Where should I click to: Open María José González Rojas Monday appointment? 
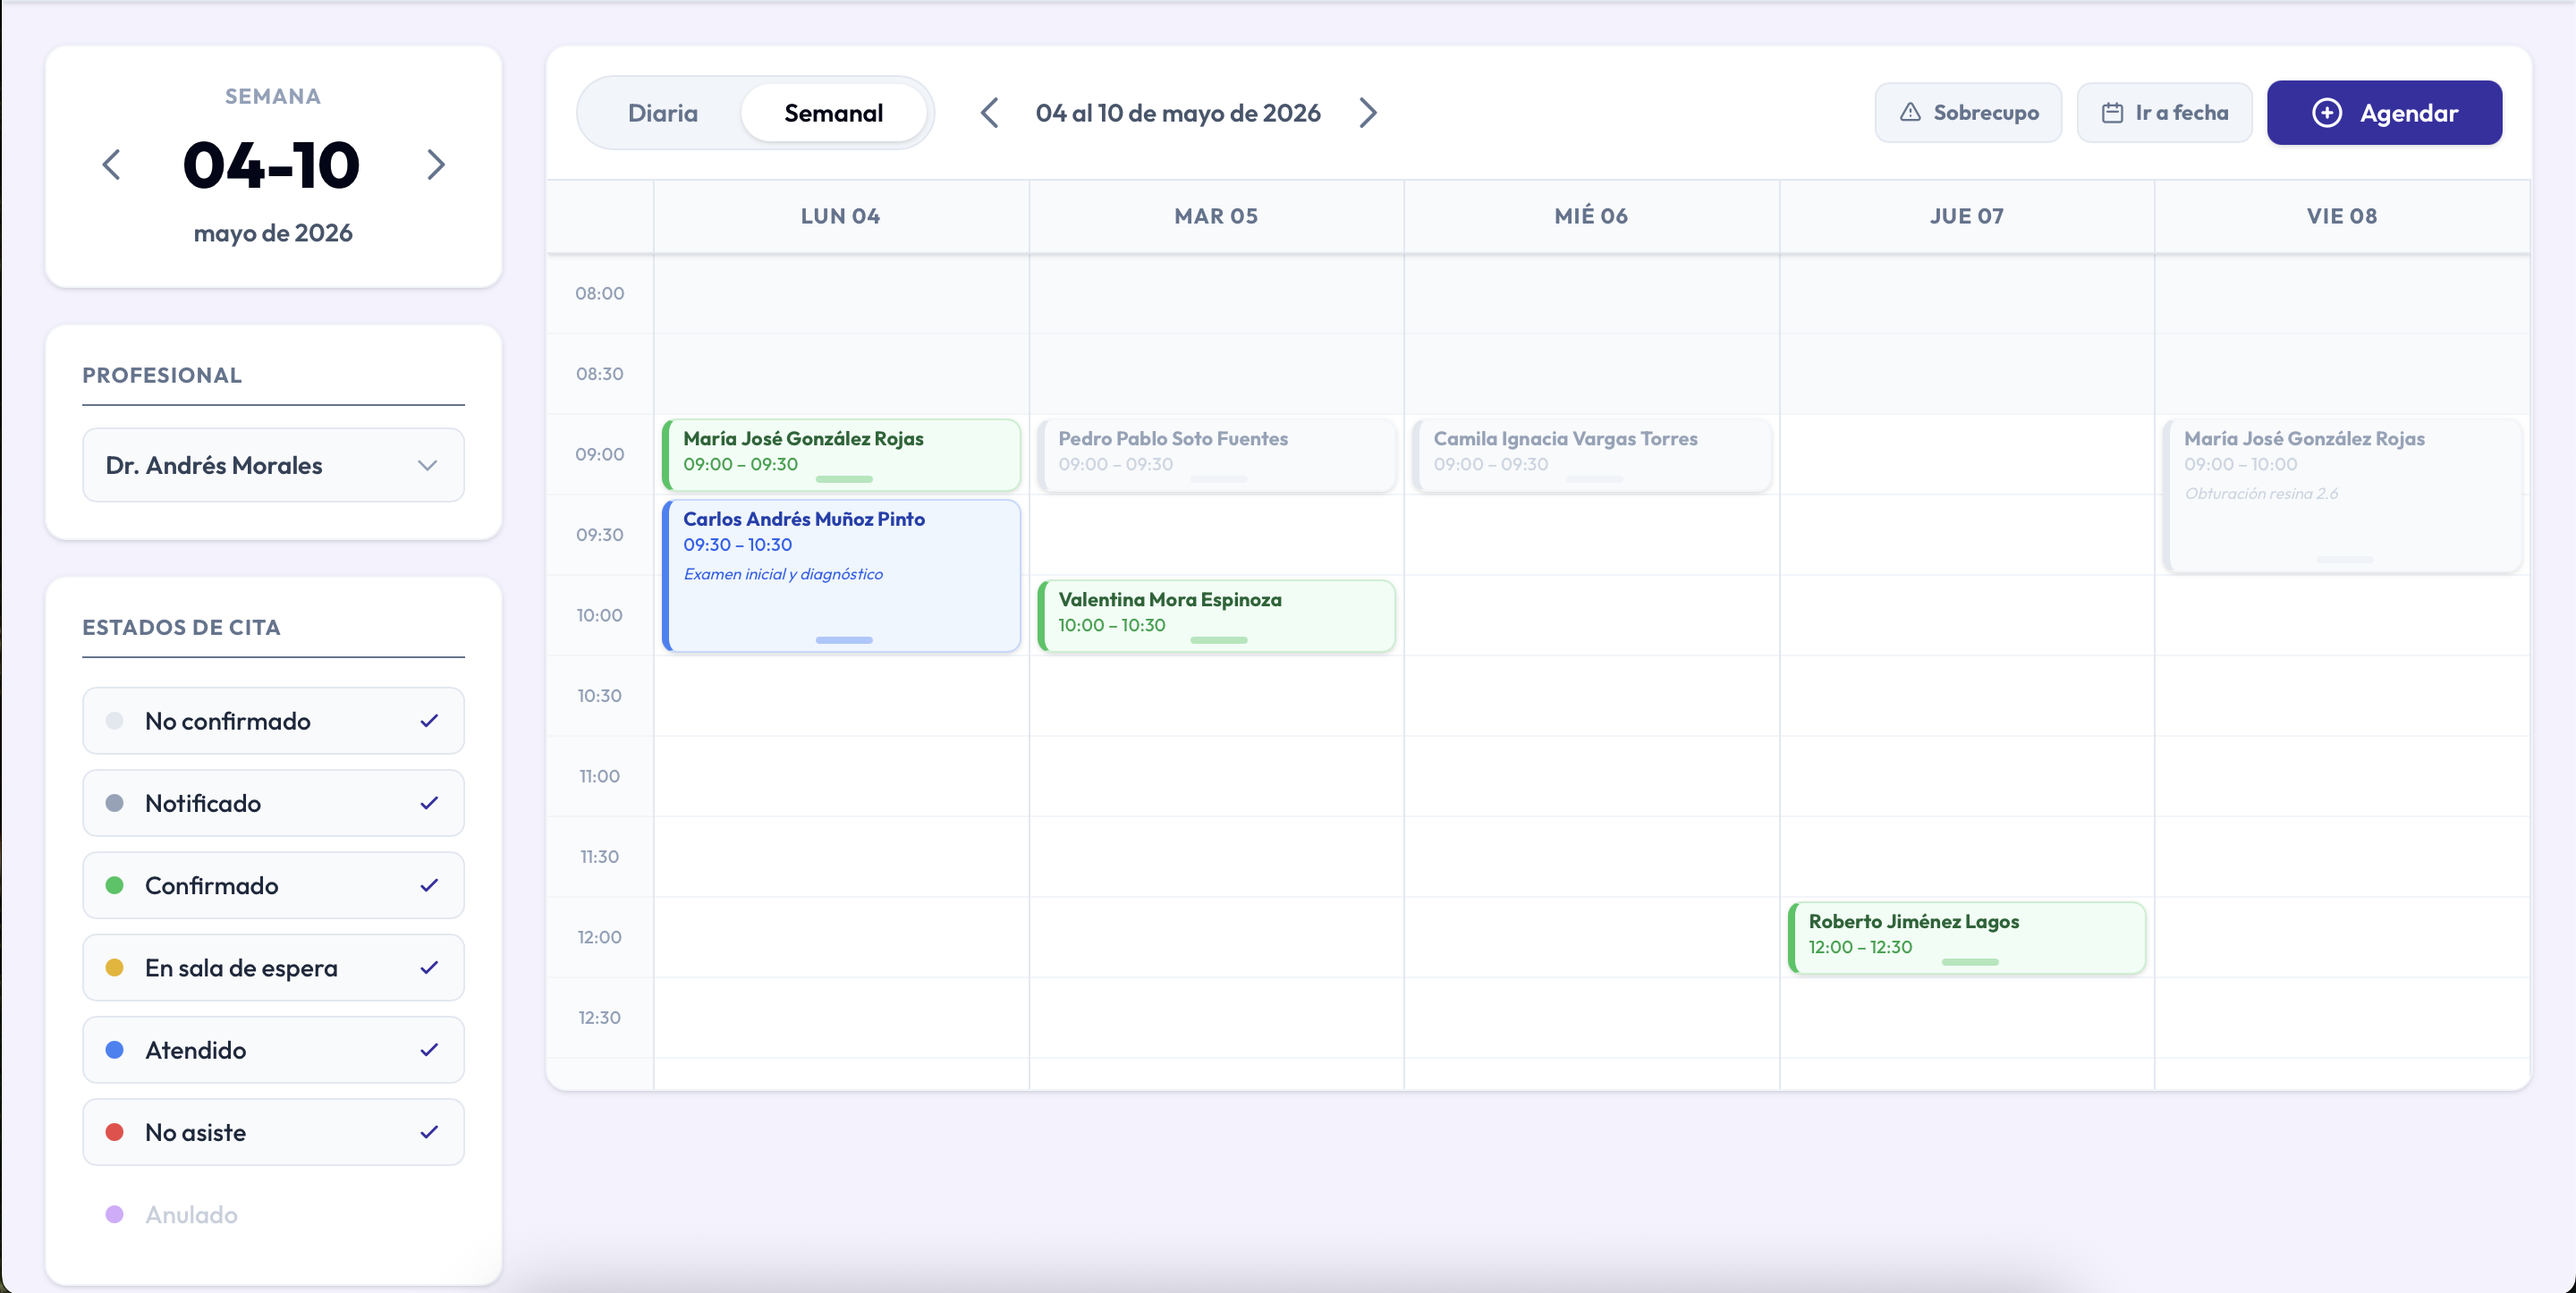[841, 455]
